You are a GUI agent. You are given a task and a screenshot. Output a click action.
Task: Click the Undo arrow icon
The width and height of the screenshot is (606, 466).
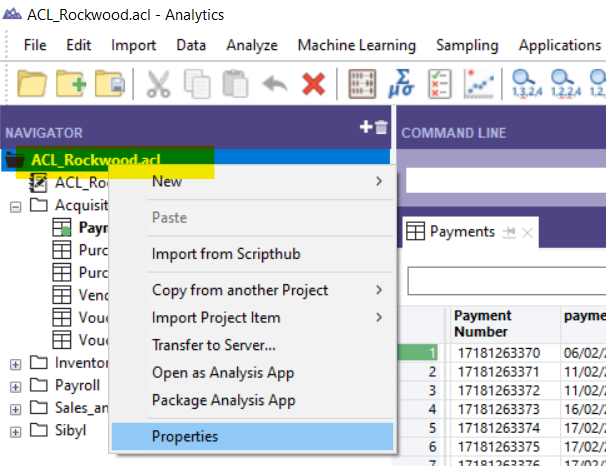click(x=274, y=83)
